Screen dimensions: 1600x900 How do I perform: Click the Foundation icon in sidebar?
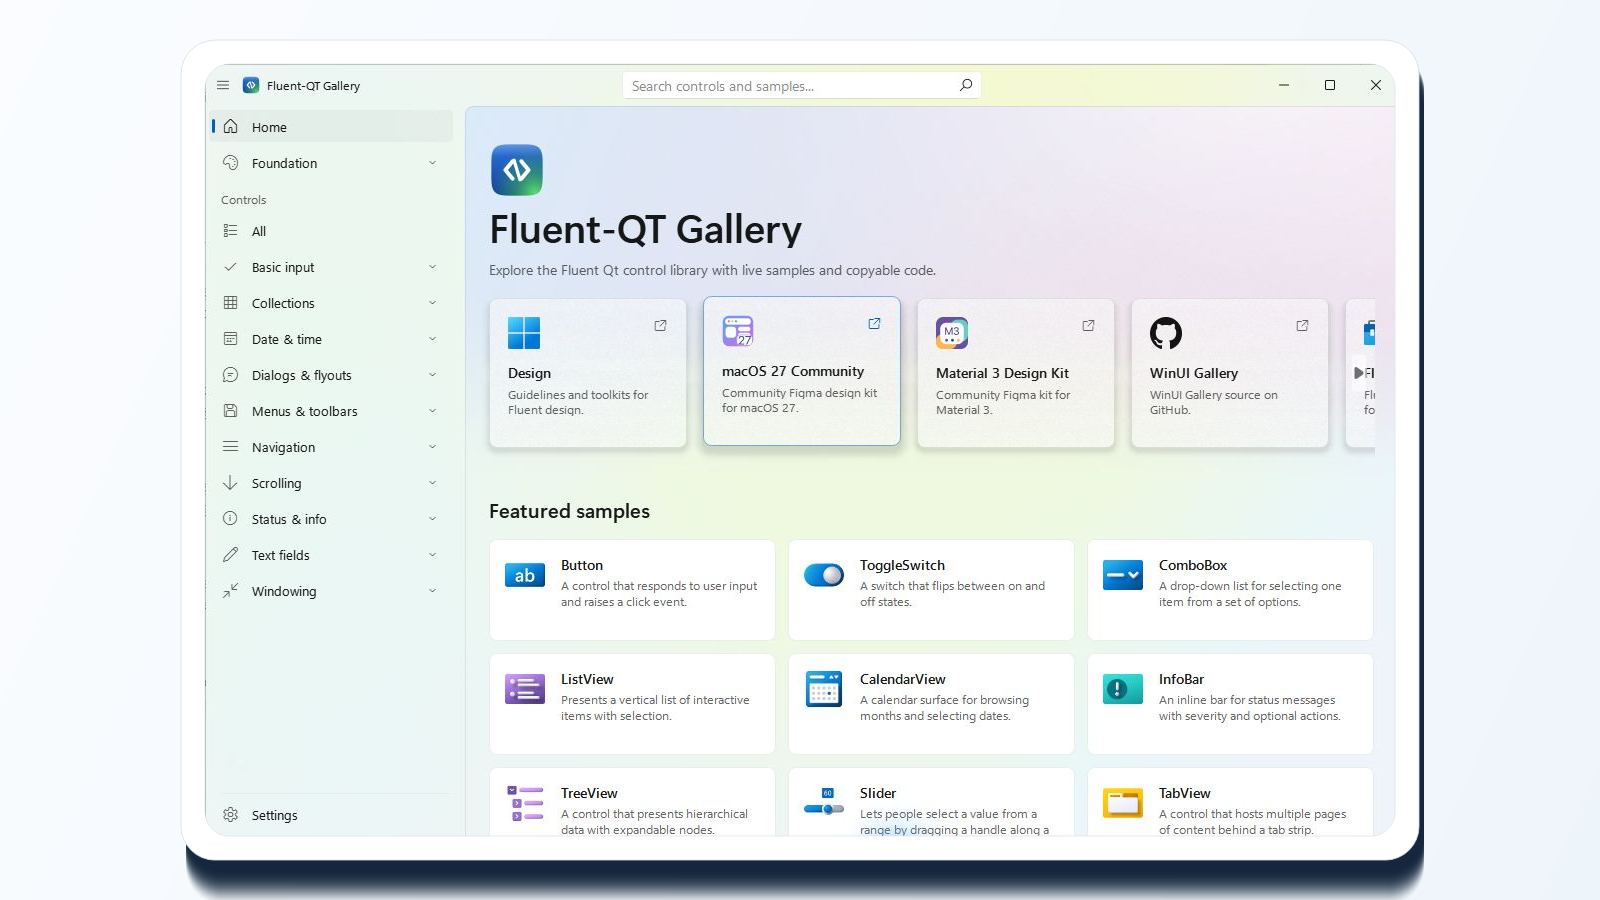tap(231, 163)
